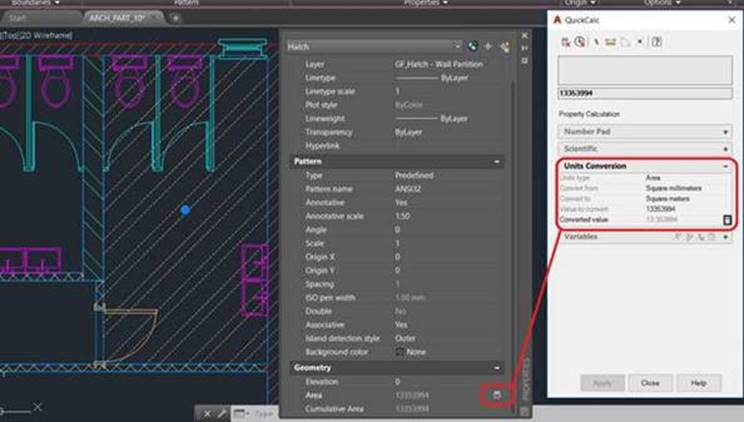The image size is (744, 422).
Task: Add a new drawing tab with plus icon
Action: click(176, 18)
